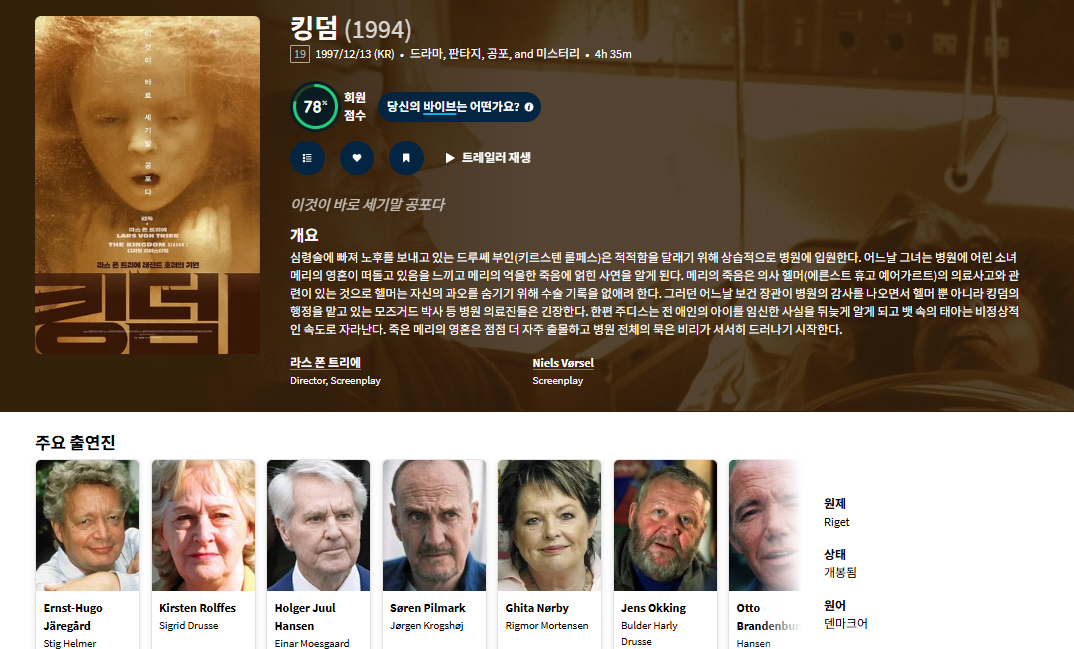
Task: Play the trailer via the triangle play icon
Action: [450, 158]
